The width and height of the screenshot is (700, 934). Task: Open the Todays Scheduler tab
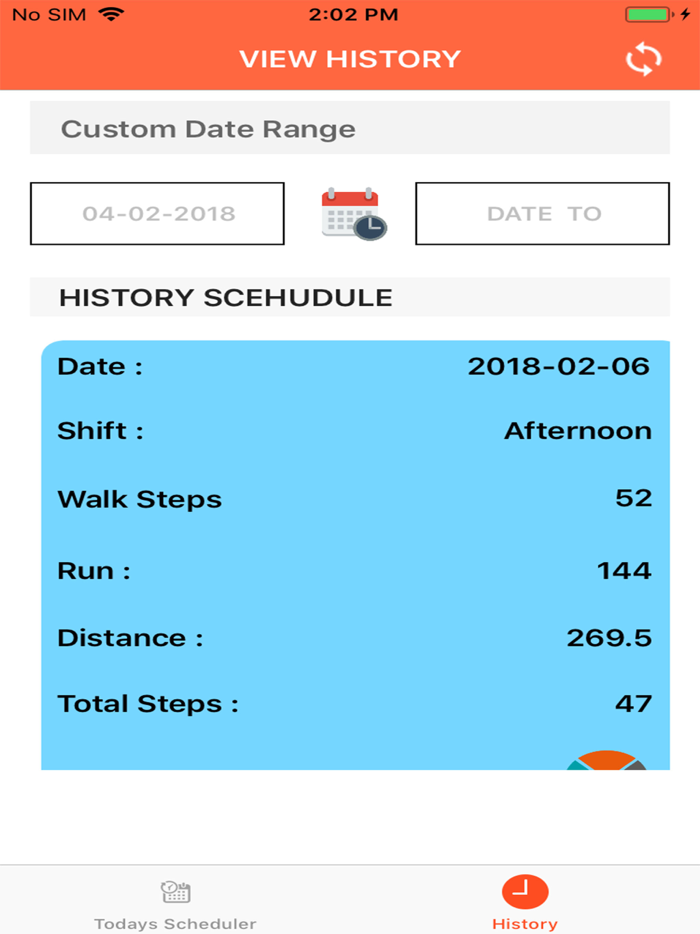174,899
